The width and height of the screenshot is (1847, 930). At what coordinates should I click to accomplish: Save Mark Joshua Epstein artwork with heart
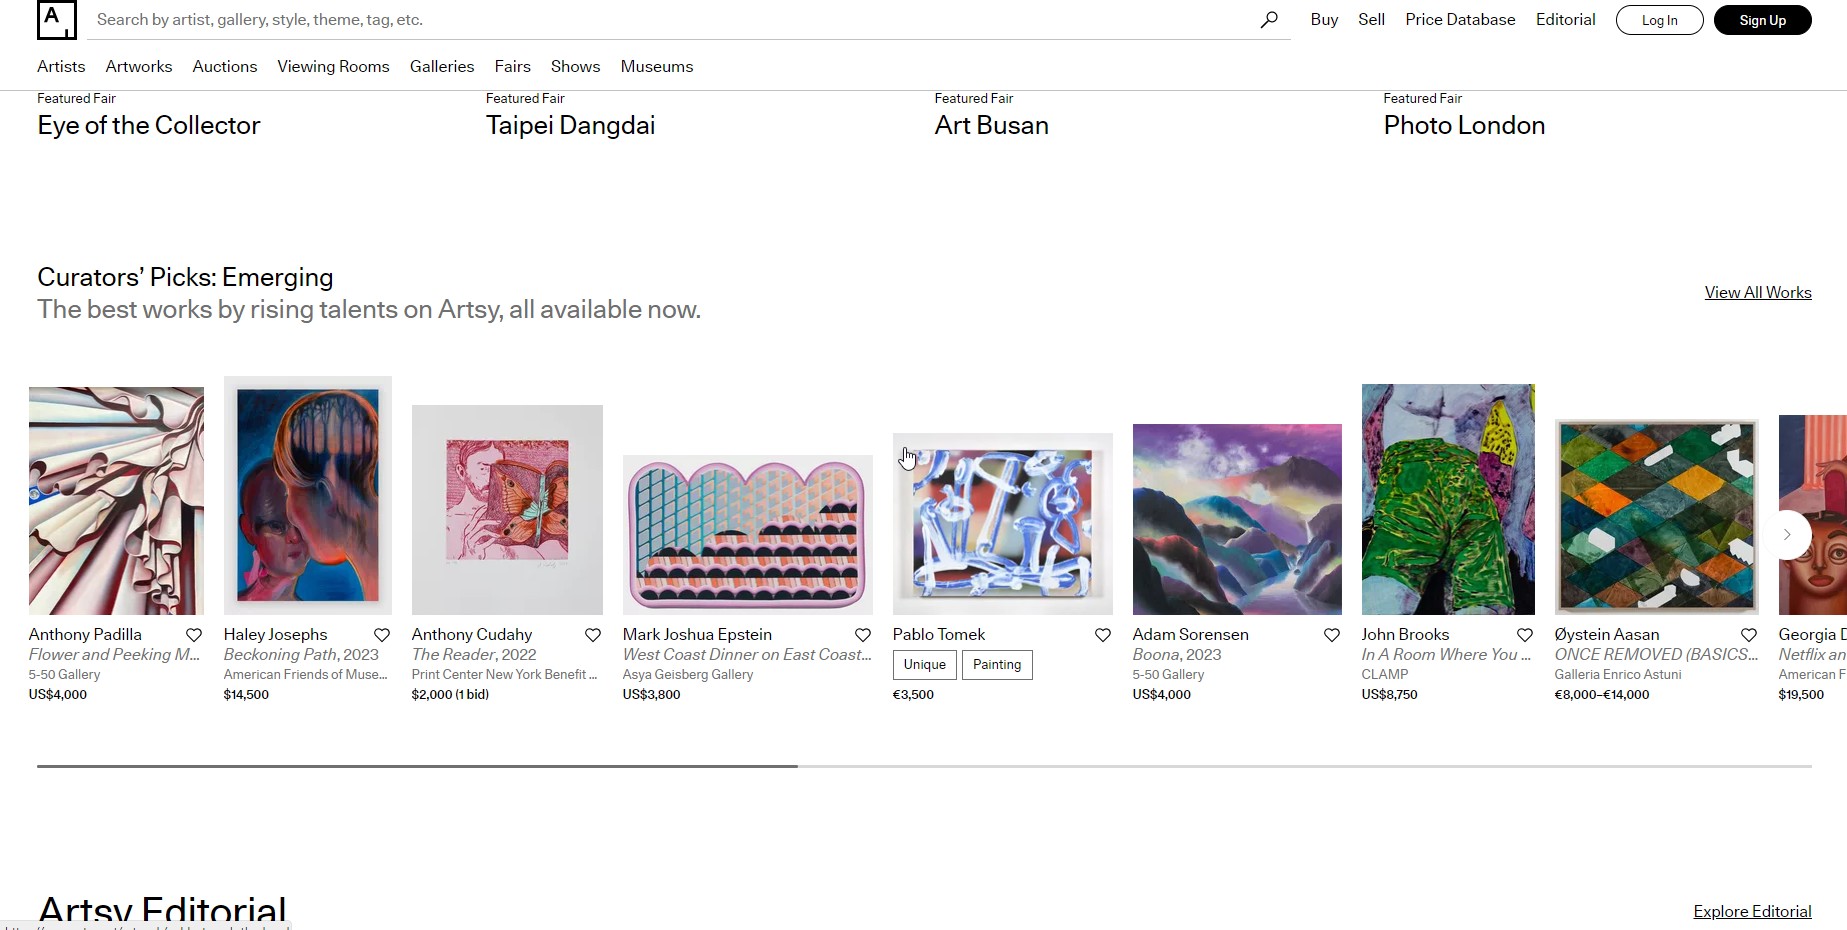coord(863,635)
